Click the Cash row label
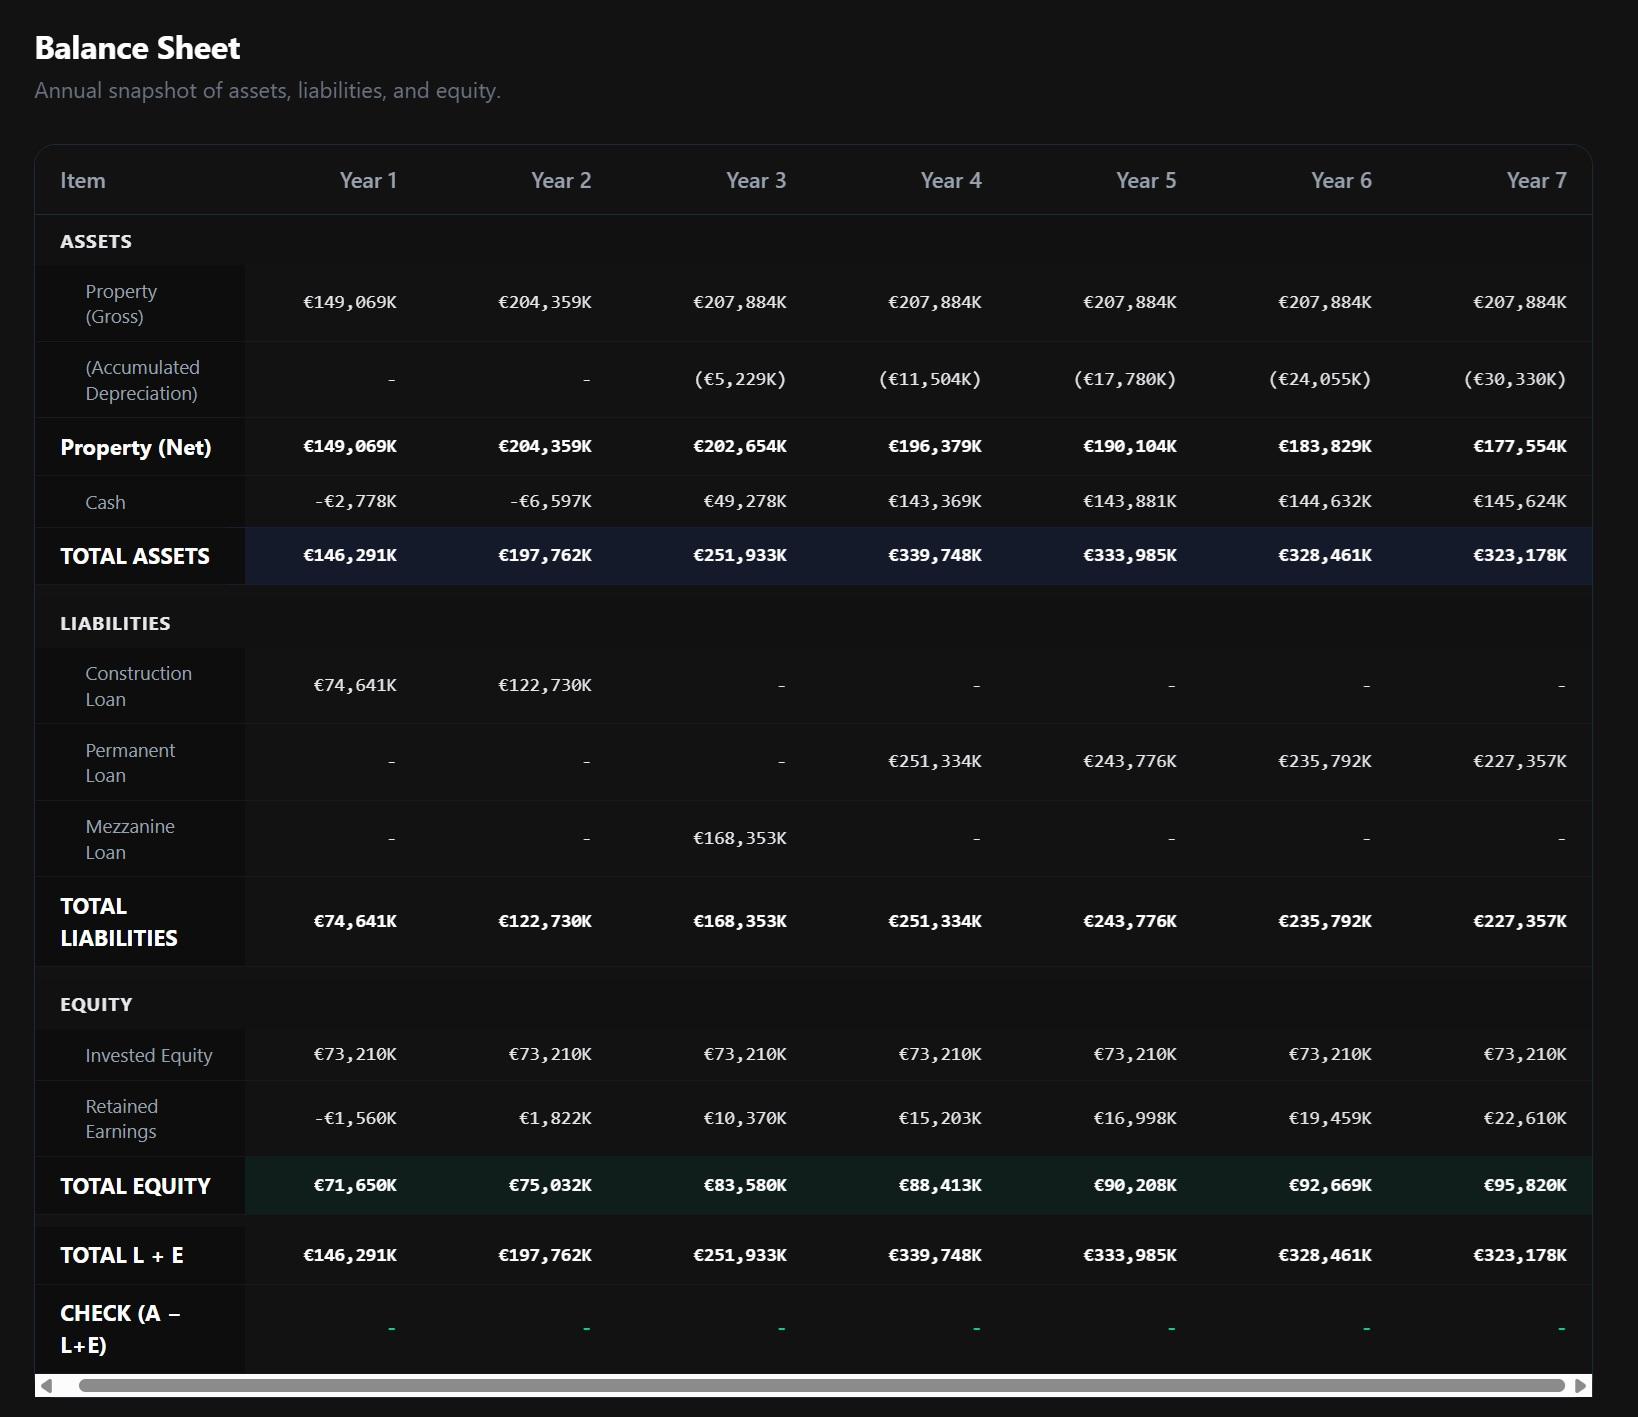Screen dimensions: 1638x1417 pyautogui.click(x=106, y=501)
